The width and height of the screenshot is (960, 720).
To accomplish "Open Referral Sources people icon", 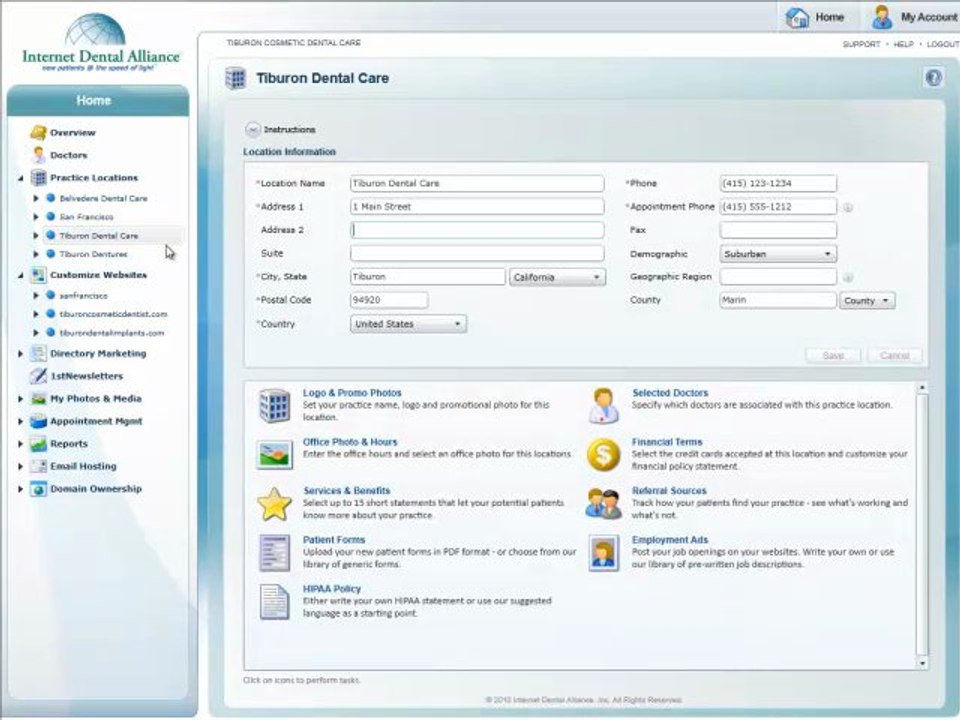I will pos(604,504).
